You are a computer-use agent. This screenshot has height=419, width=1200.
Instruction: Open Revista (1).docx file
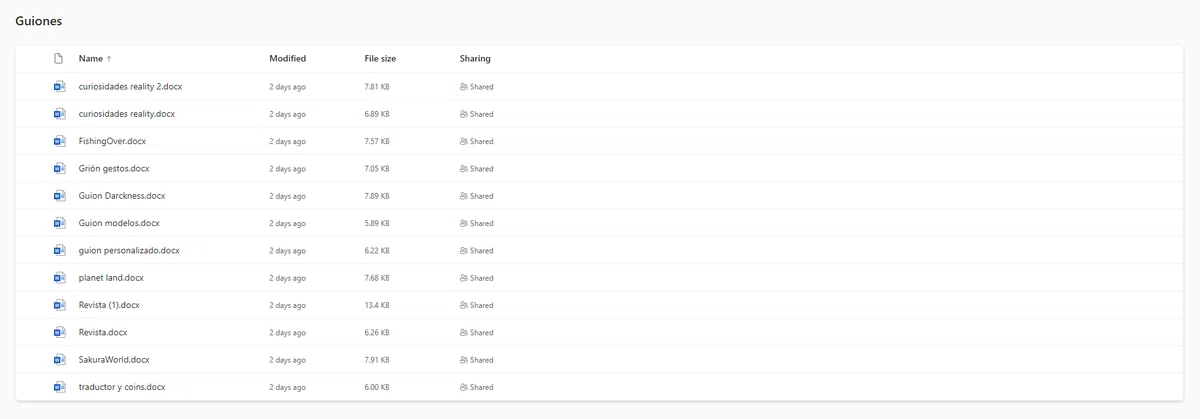pyautogui.click(x=109, y=305)
